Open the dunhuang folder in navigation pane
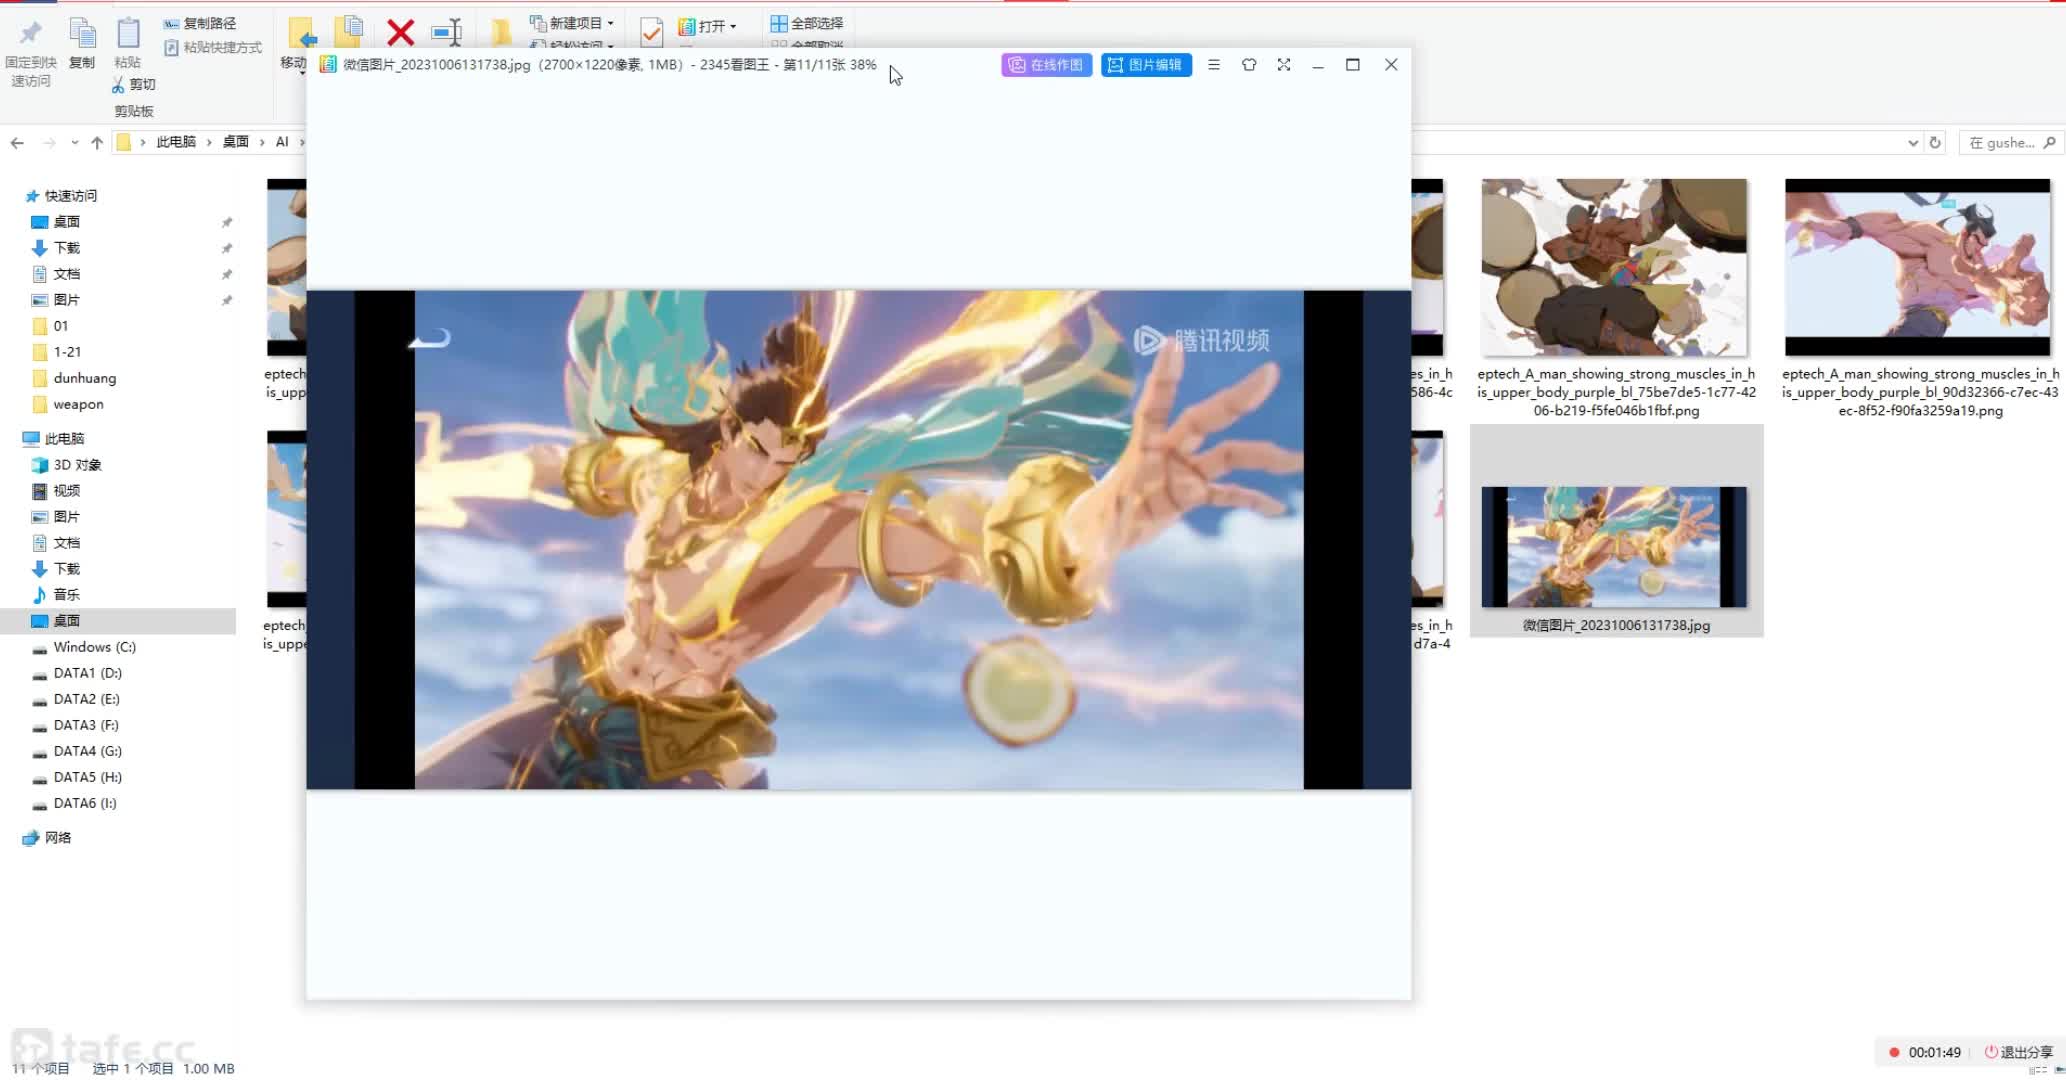The width and height of the screenshot is (2066, 1080). [x=84, y=378]
